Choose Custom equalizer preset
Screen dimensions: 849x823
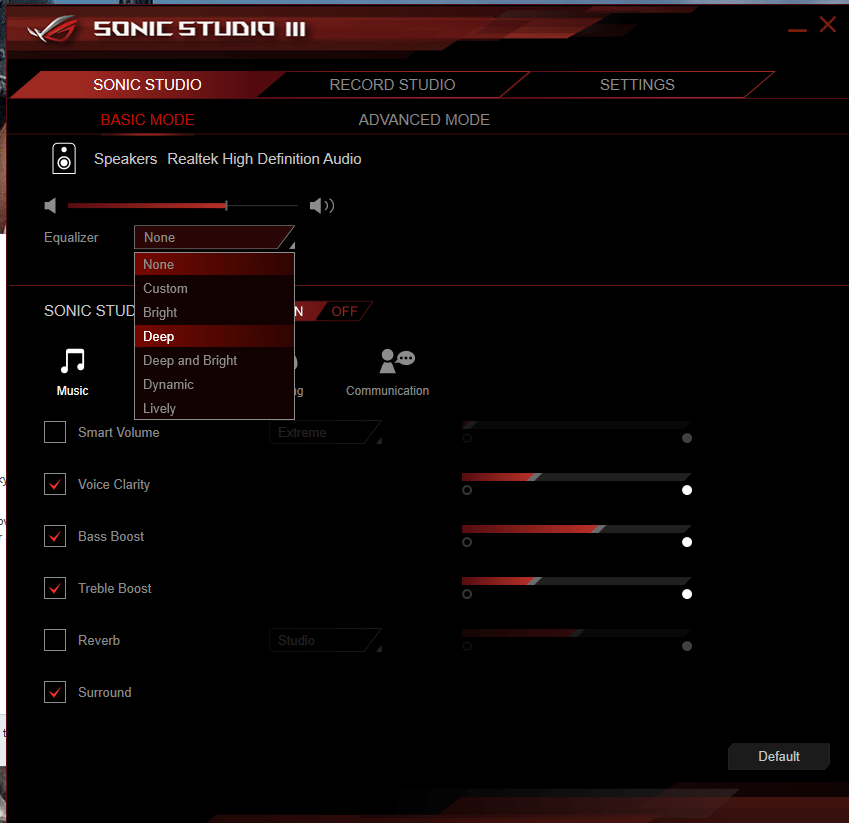pos(214,288)
